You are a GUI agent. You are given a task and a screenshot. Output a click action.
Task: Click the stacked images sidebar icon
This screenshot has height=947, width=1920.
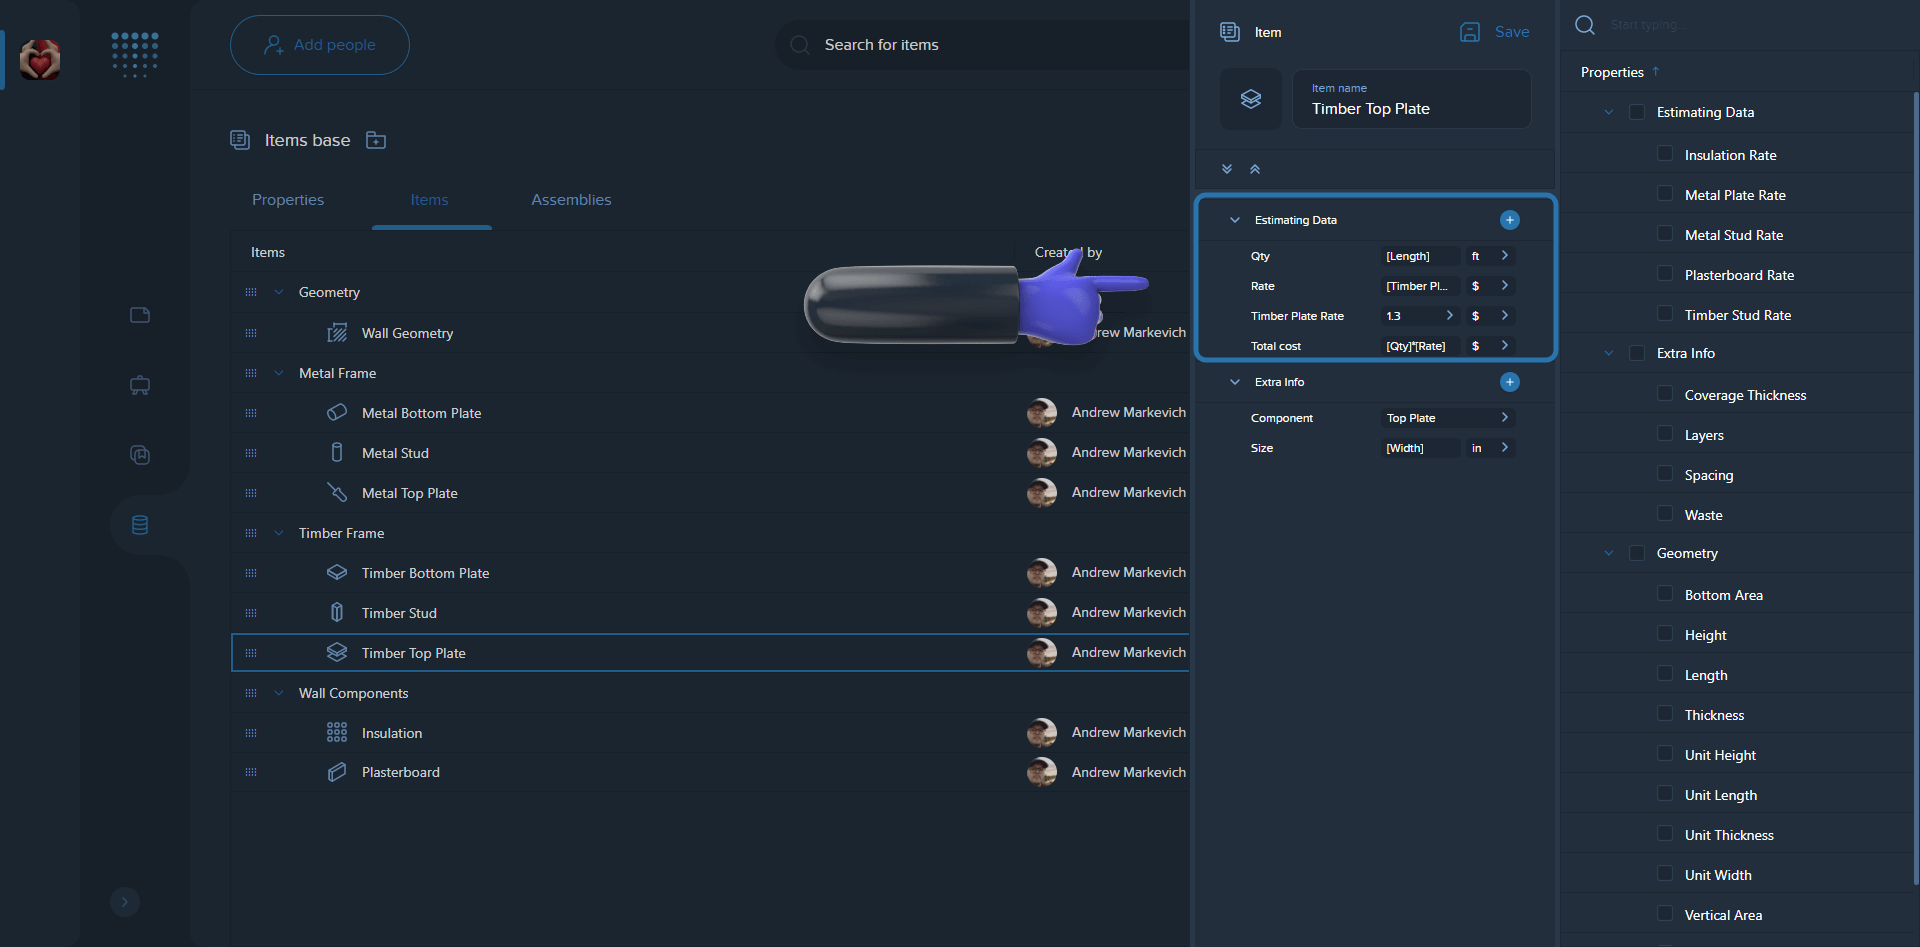pyautogui.click(x=140, y=455)
